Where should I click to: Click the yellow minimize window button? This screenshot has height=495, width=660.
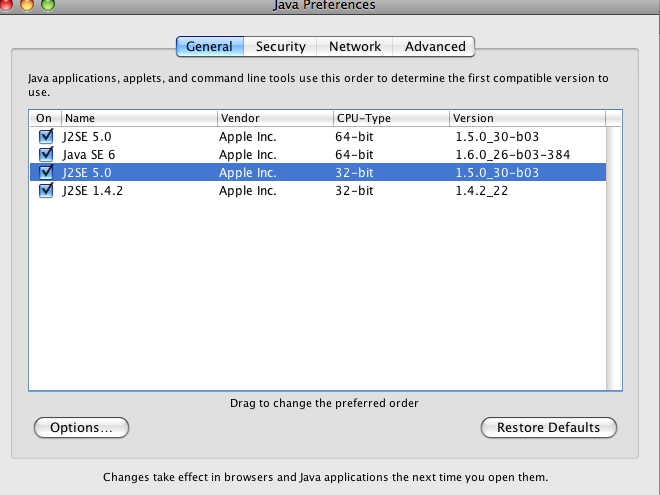27,4
